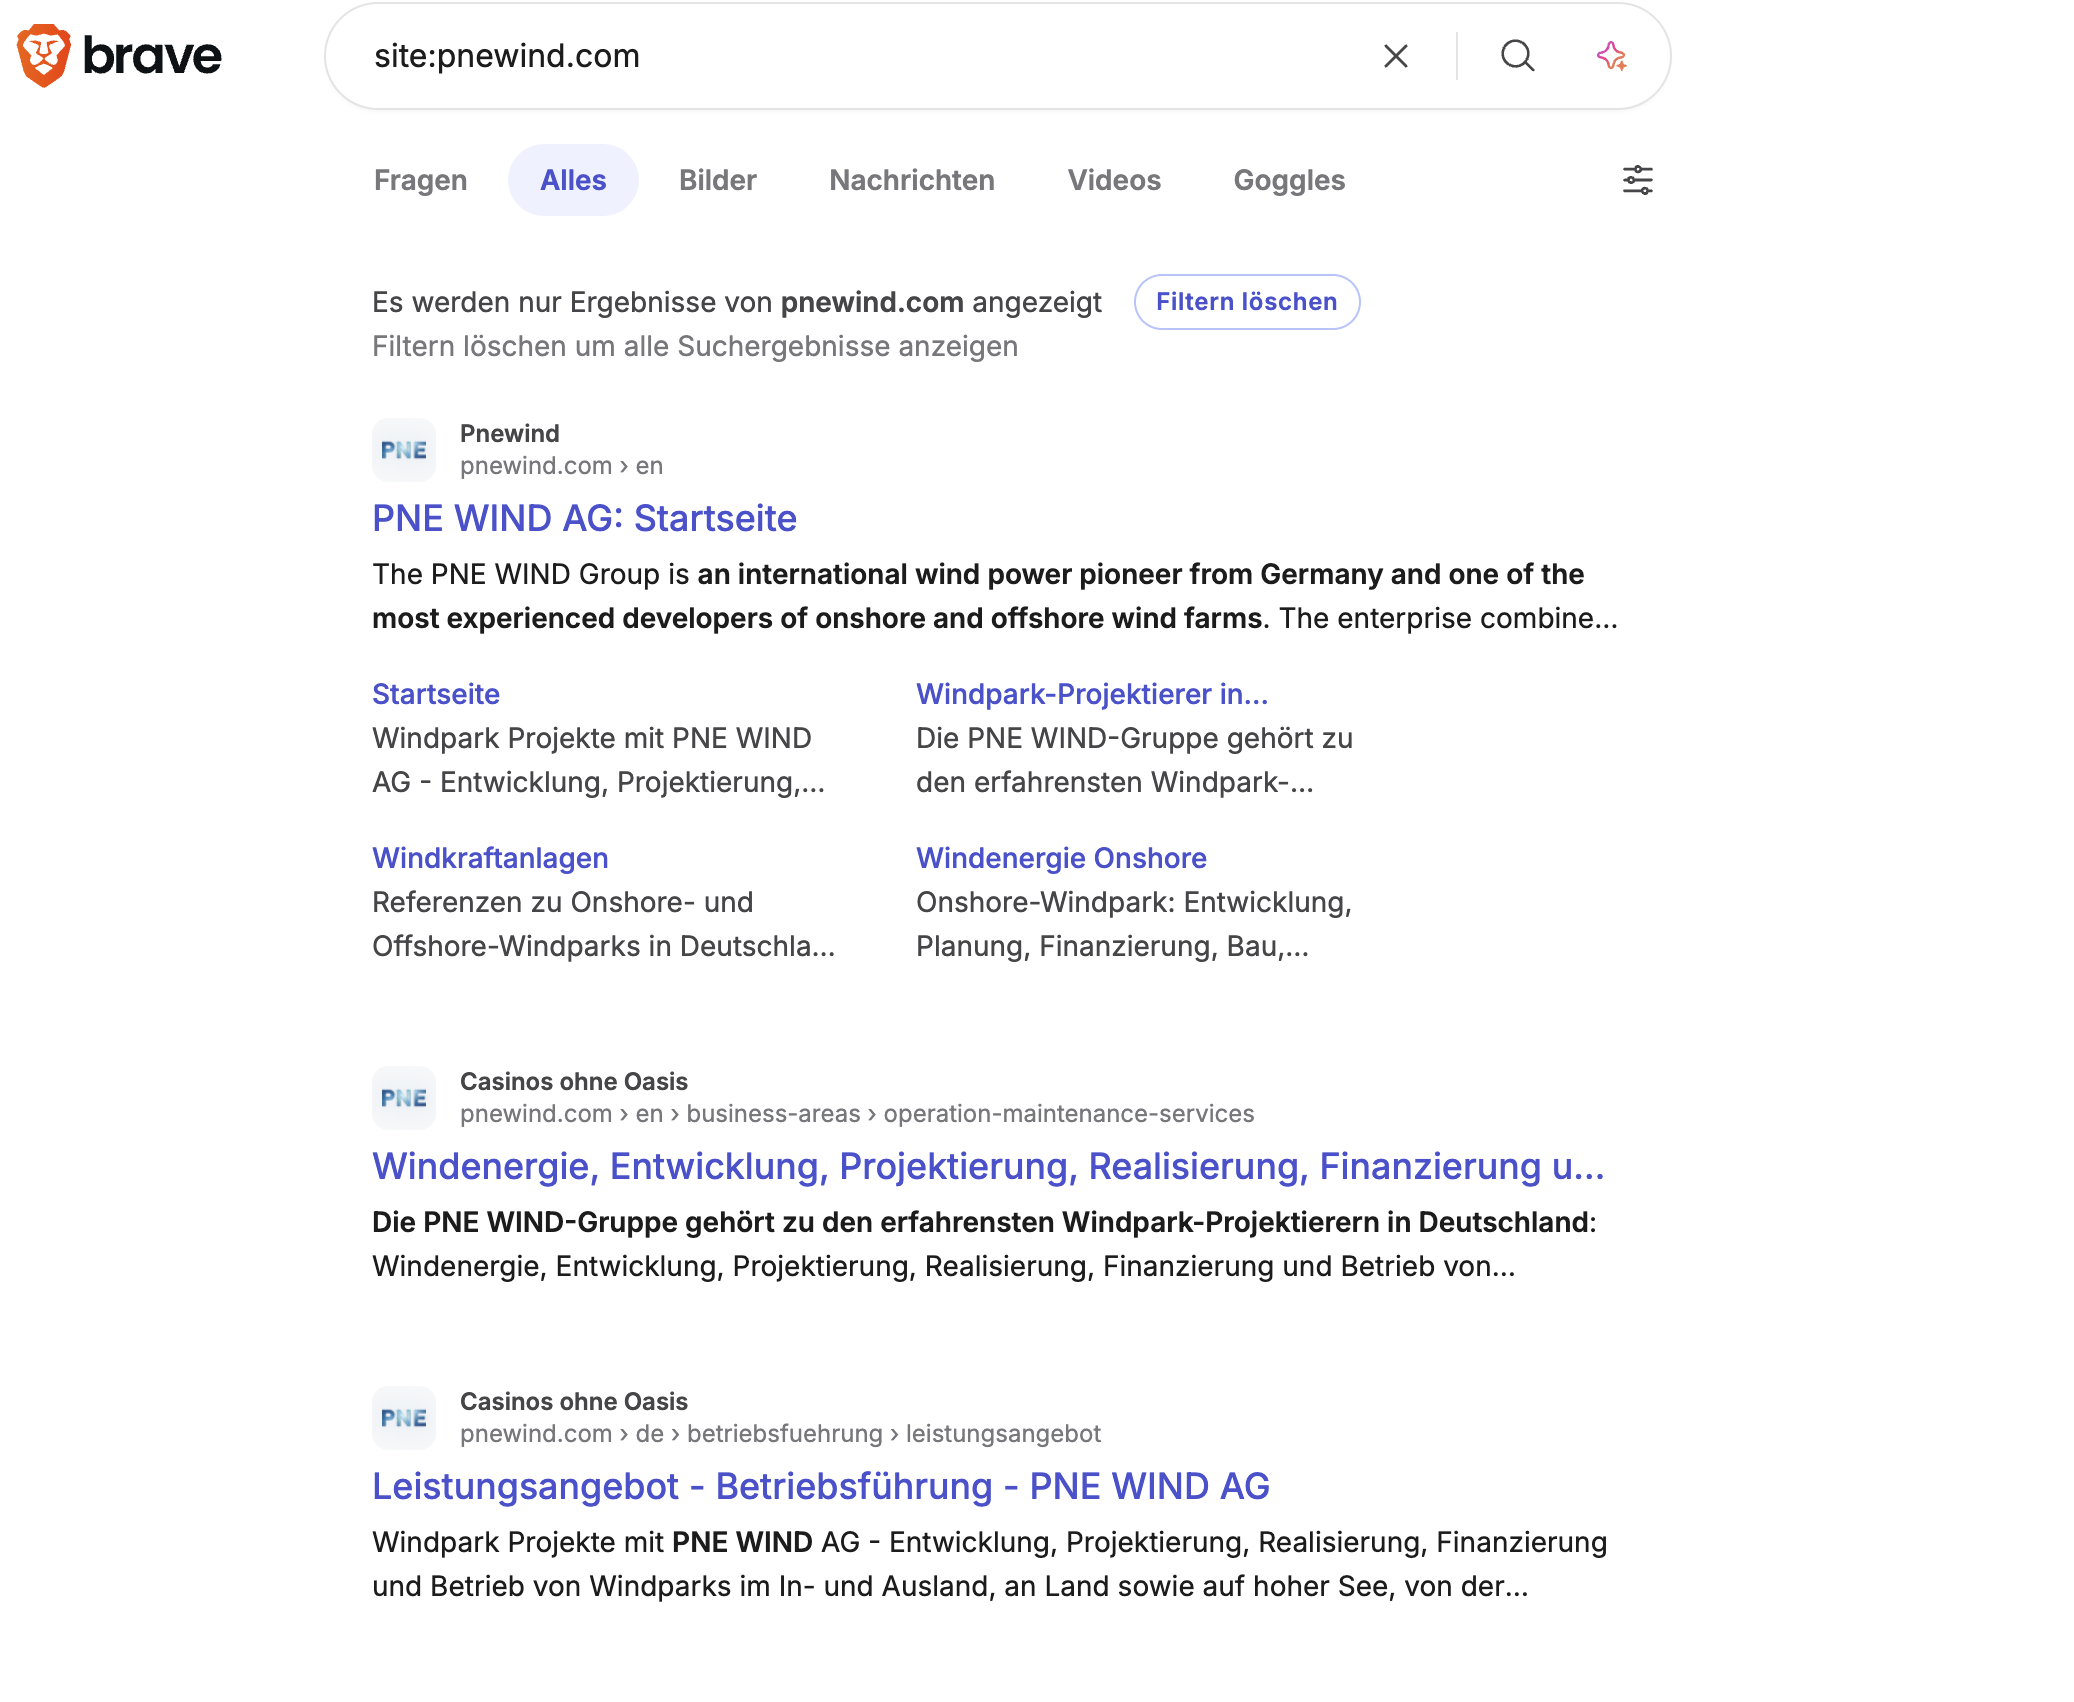Switch to the Videos tab
Screen dimensions: 2074x1702
pyautogui.click(x=1114, y=180)
